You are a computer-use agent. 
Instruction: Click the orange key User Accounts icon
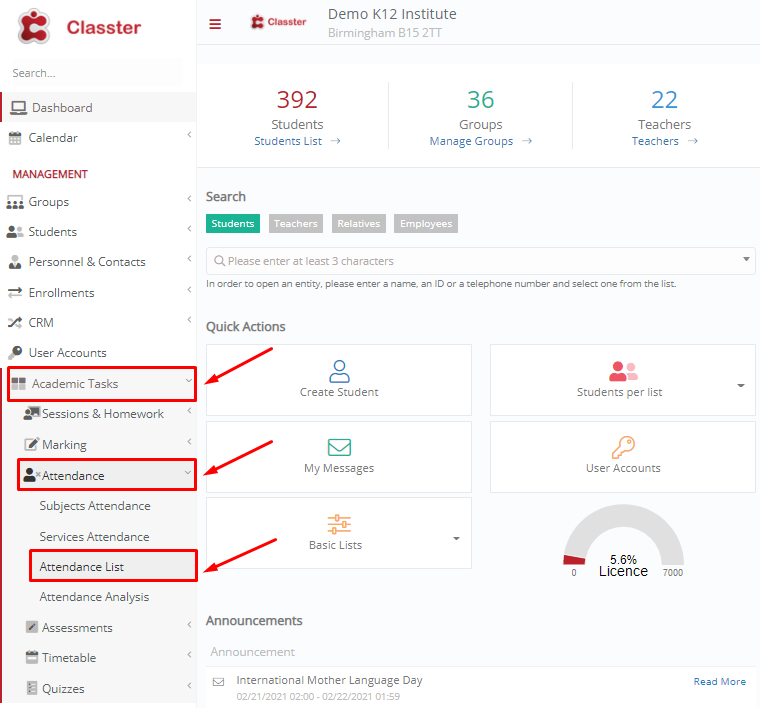[623, 447]
